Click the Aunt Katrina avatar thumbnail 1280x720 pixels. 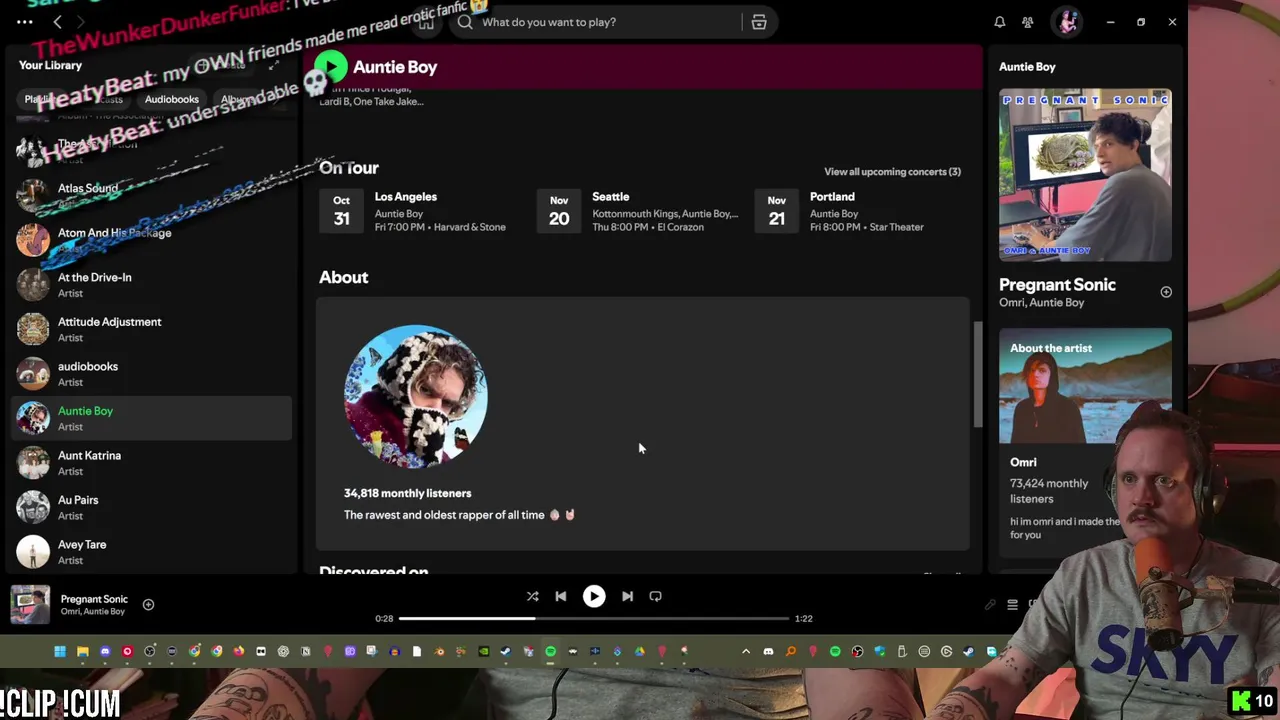(33, 462)
